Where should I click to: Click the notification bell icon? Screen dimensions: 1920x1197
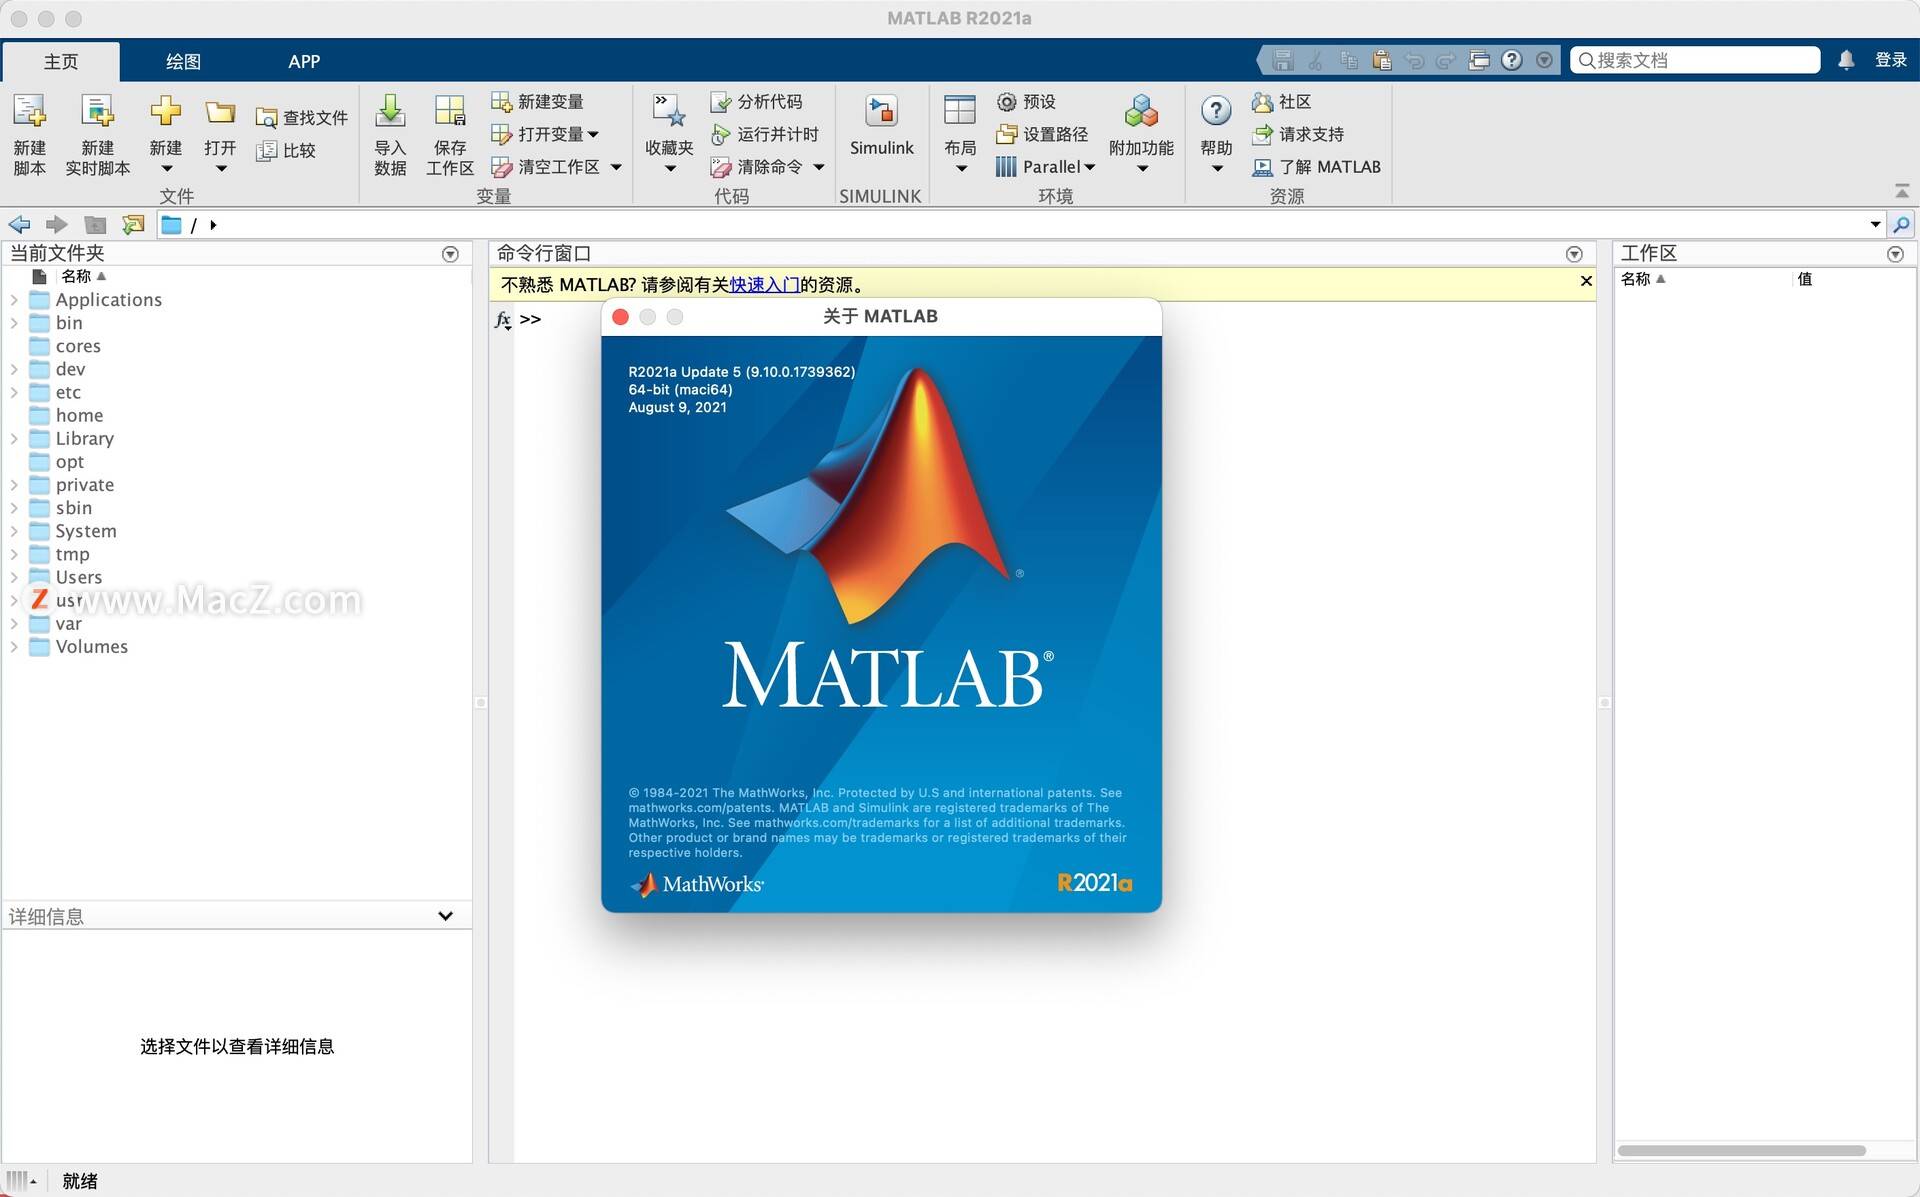click(x=1846, y=60)
